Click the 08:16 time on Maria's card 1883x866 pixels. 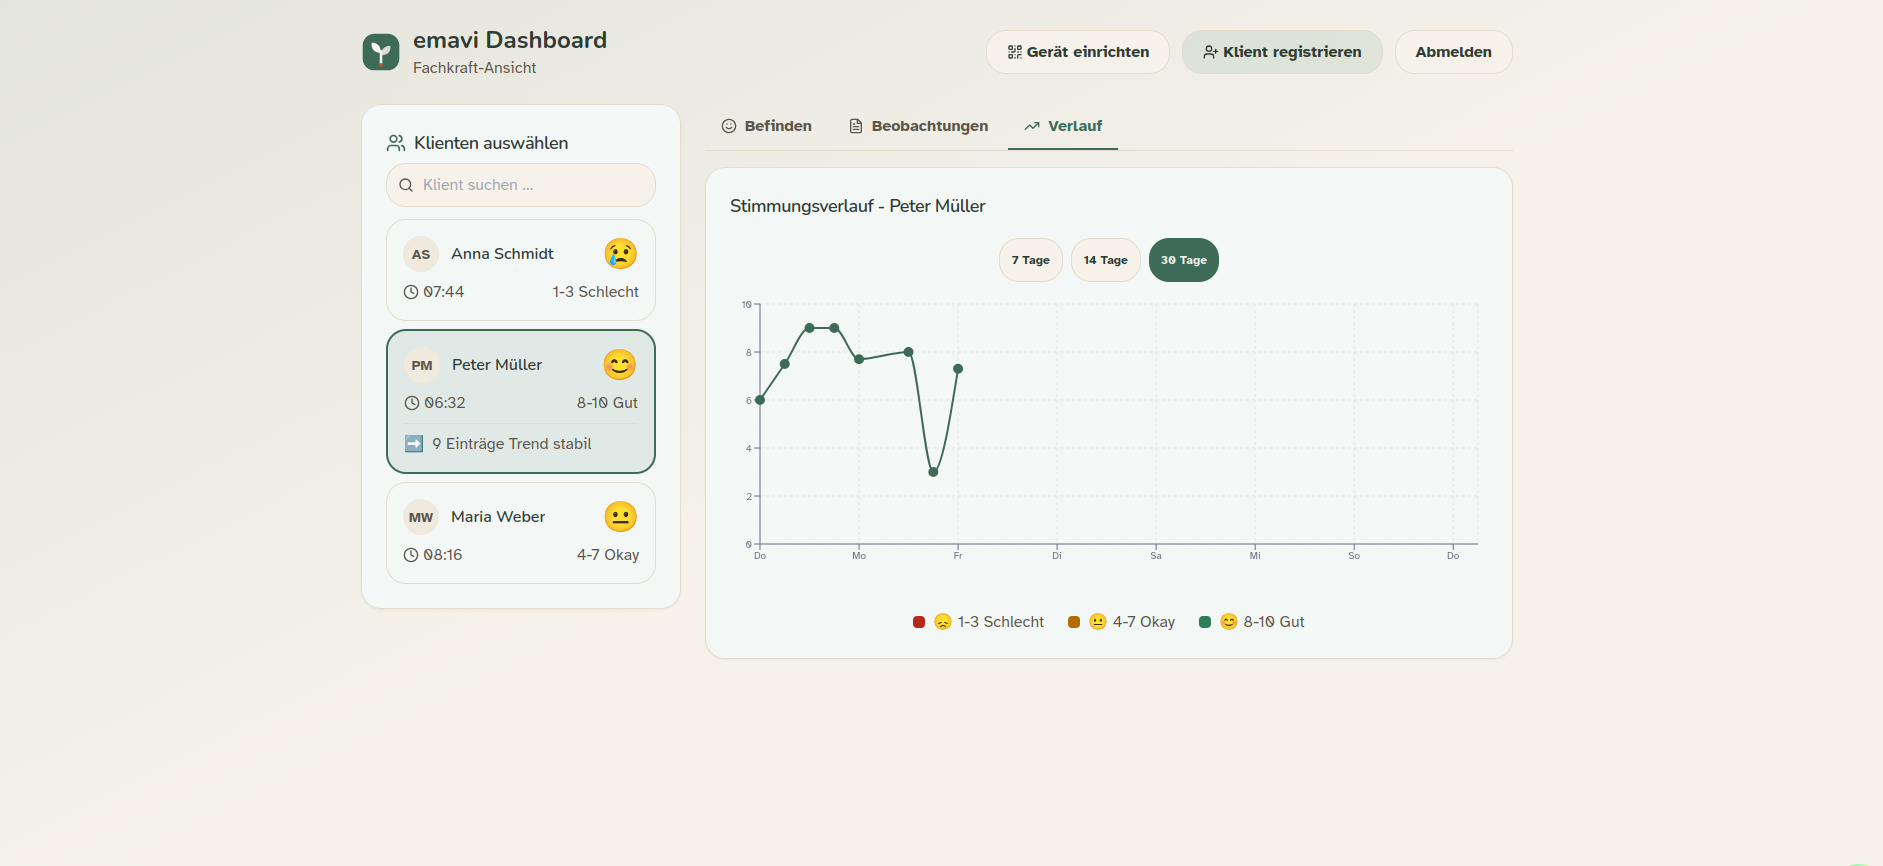point(443,555)
